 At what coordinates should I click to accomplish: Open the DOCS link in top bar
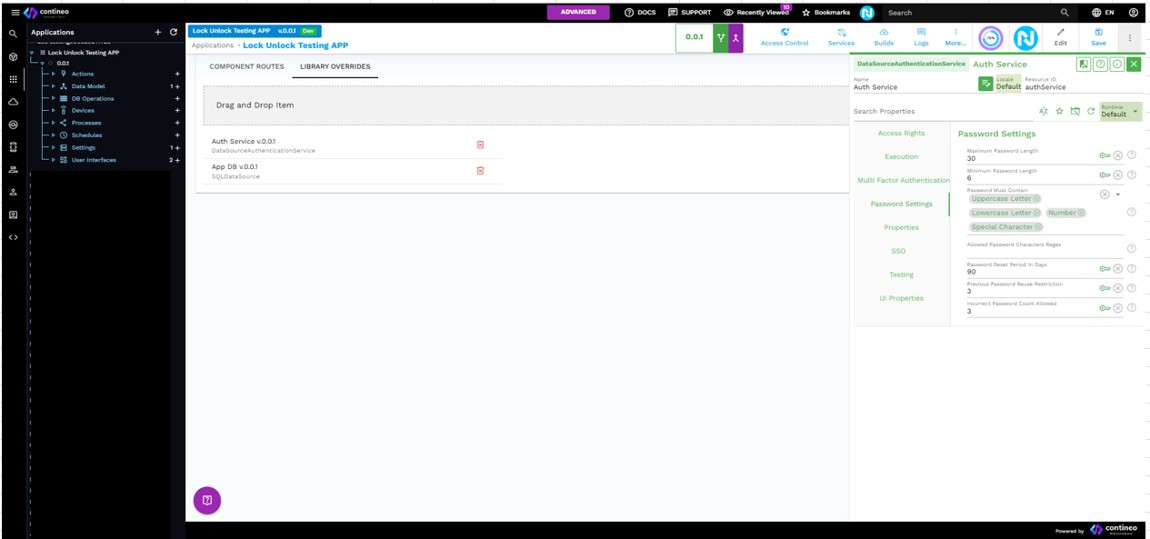click(x=640, y=12)
